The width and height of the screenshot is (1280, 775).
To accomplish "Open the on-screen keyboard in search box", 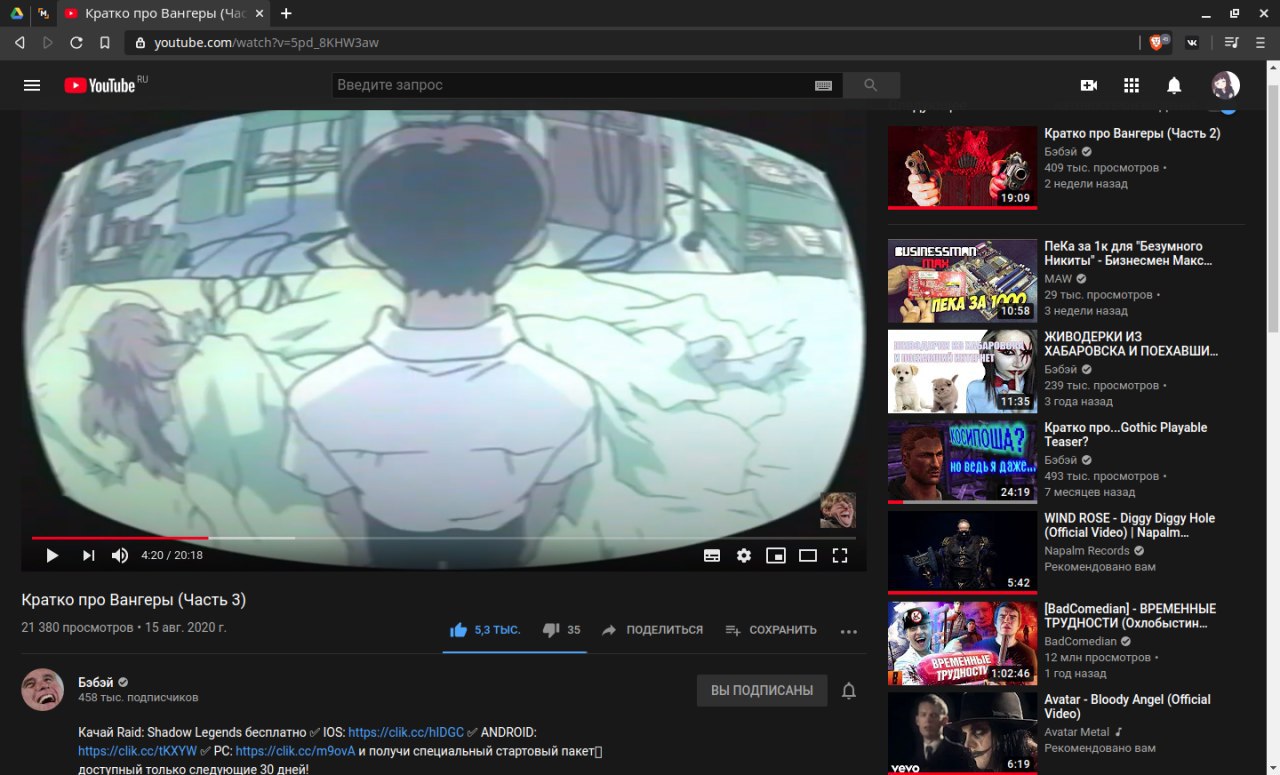I will pyautogui.click(x=823, y=86).
